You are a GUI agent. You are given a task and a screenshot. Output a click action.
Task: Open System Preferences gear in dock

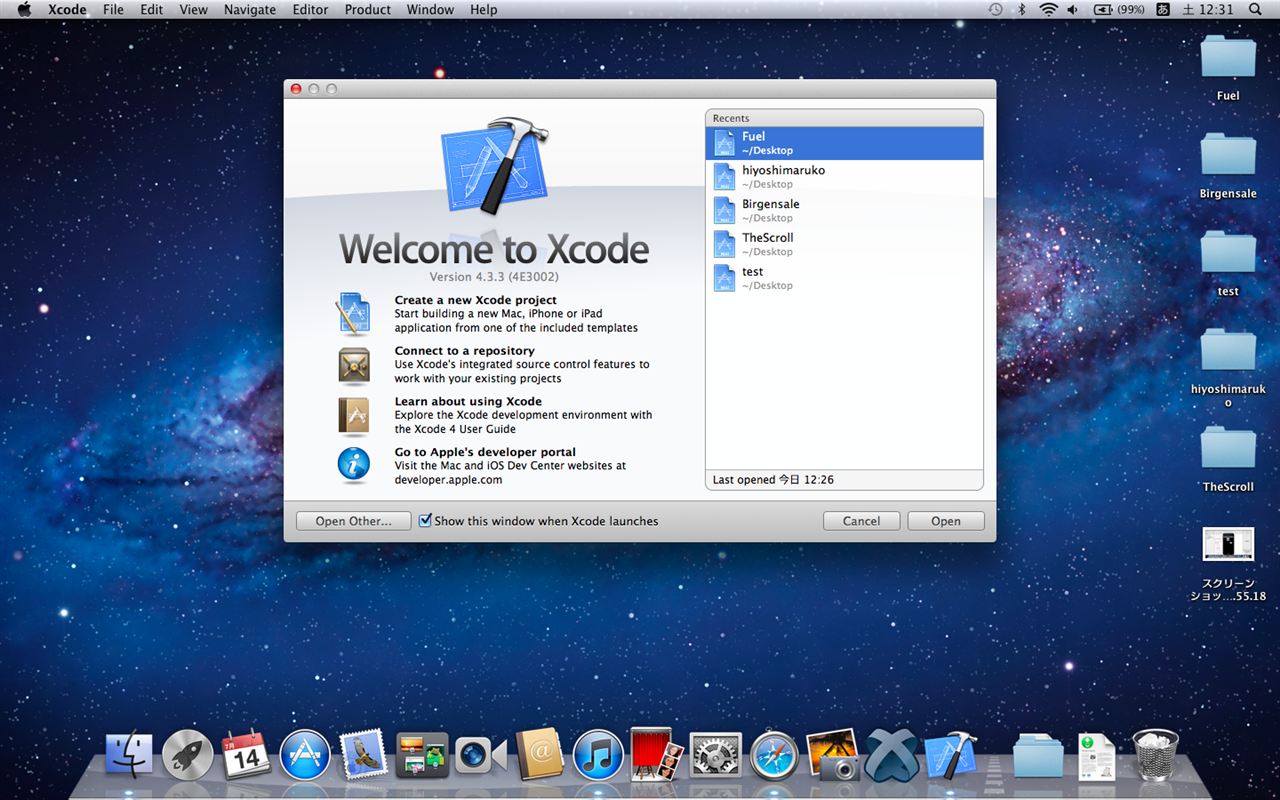coord(716,755)
